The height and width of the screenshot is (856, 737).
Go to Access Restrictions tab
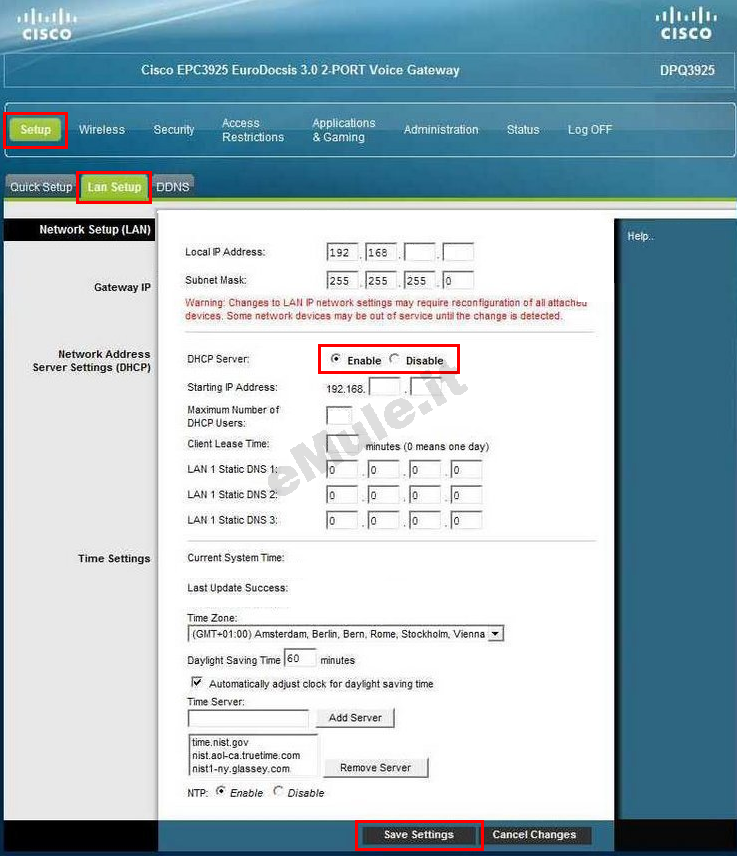[x=253, y=130]
